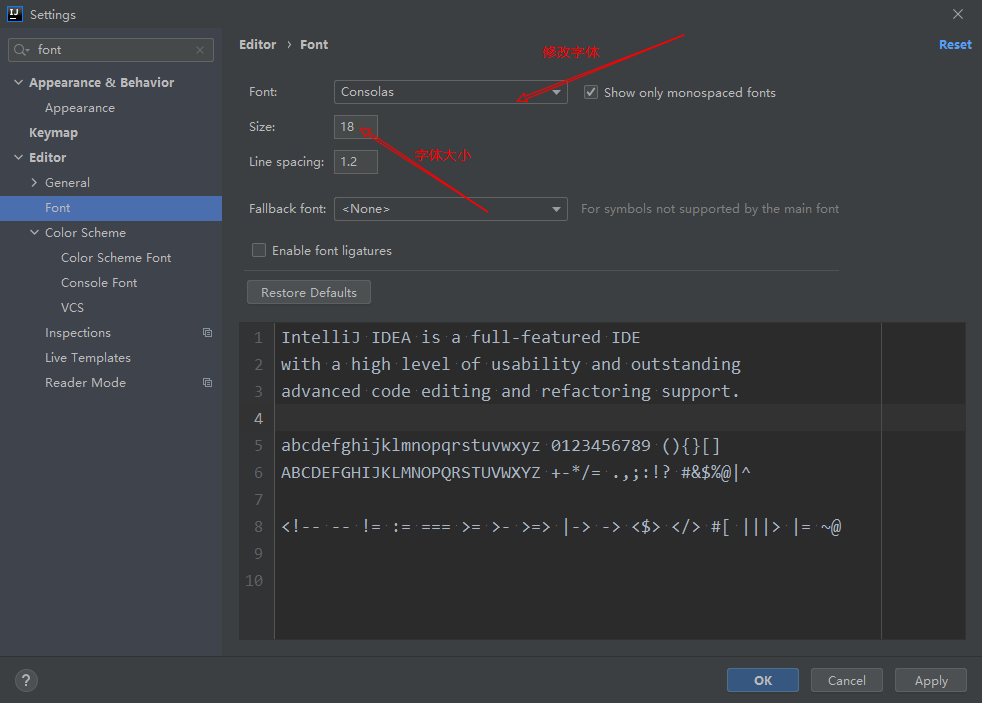Click the IntelliJ logo in title bar
982x703 pixels.
[15, 14]
